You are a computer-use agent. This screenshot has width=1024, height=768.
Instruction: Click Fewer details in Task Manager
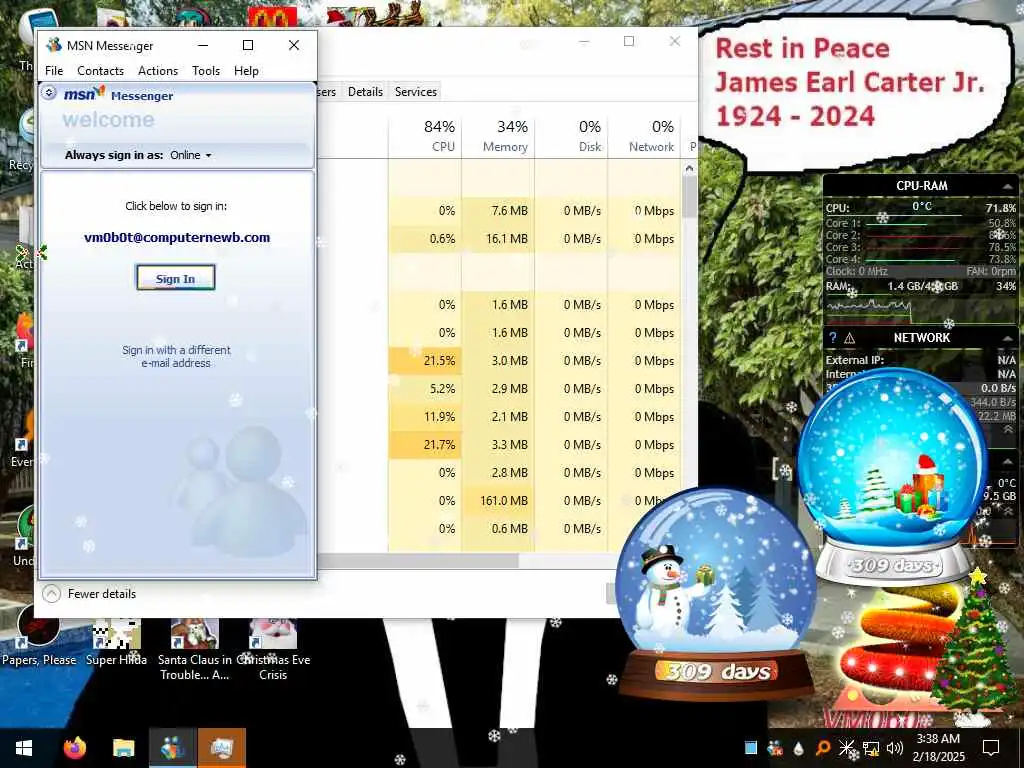[x=89, y=594]
